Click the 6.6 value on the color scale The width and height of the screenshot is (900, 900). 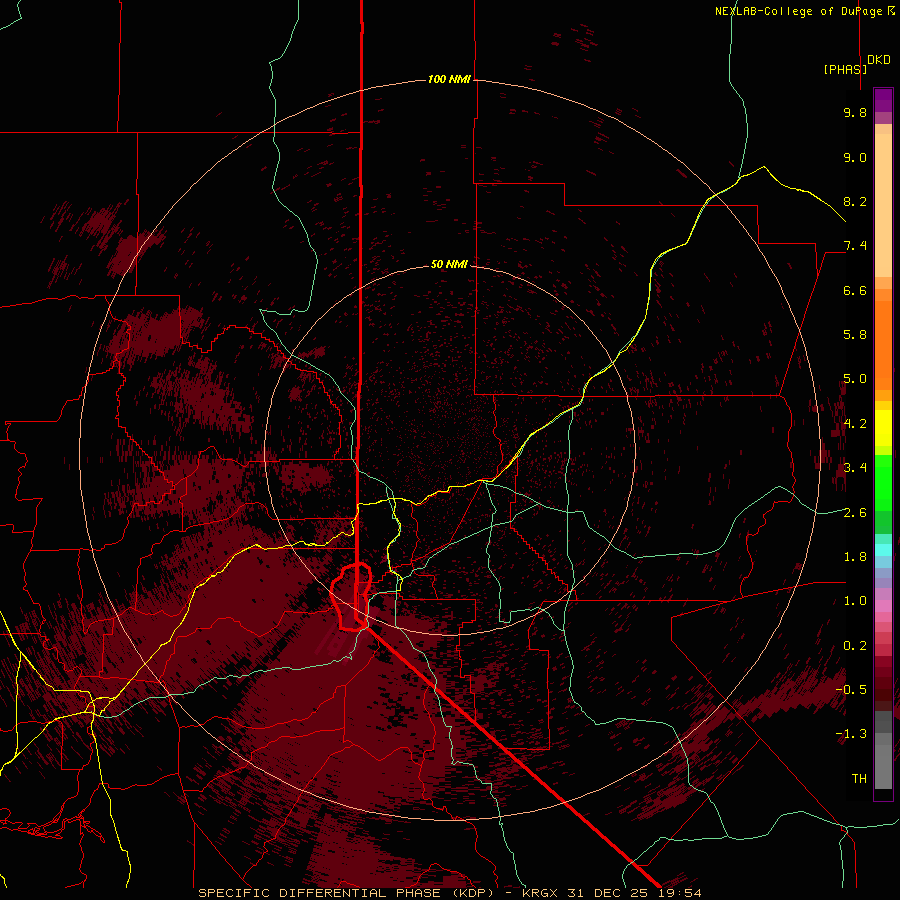[x=855, y=290]
